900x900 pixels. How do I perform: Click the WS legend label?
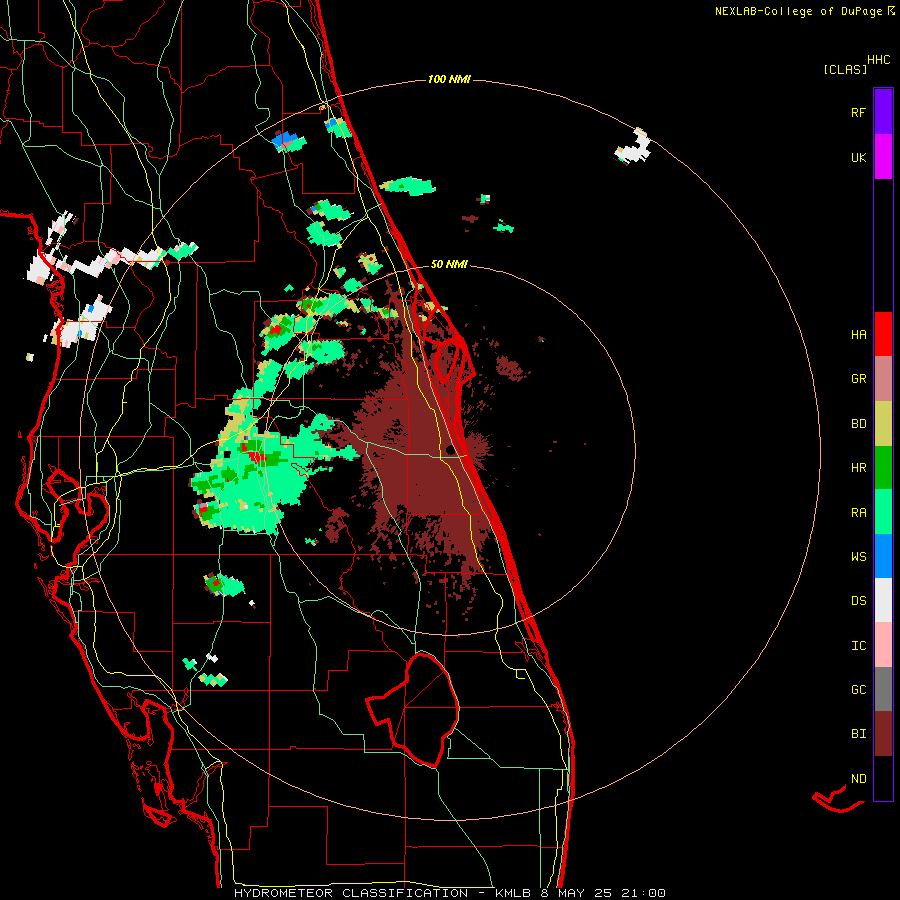[x=858, y=557]
